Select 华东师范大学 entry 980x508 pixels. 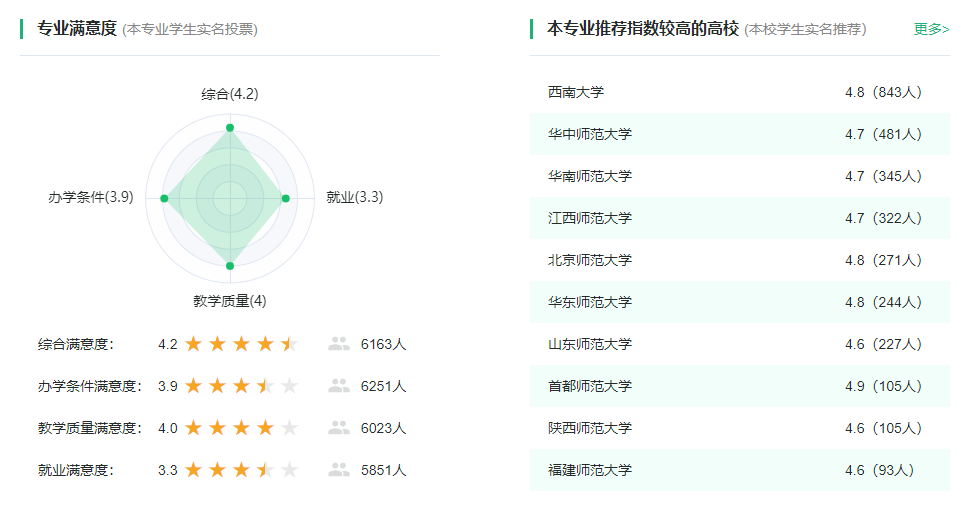tap(590, 302)
